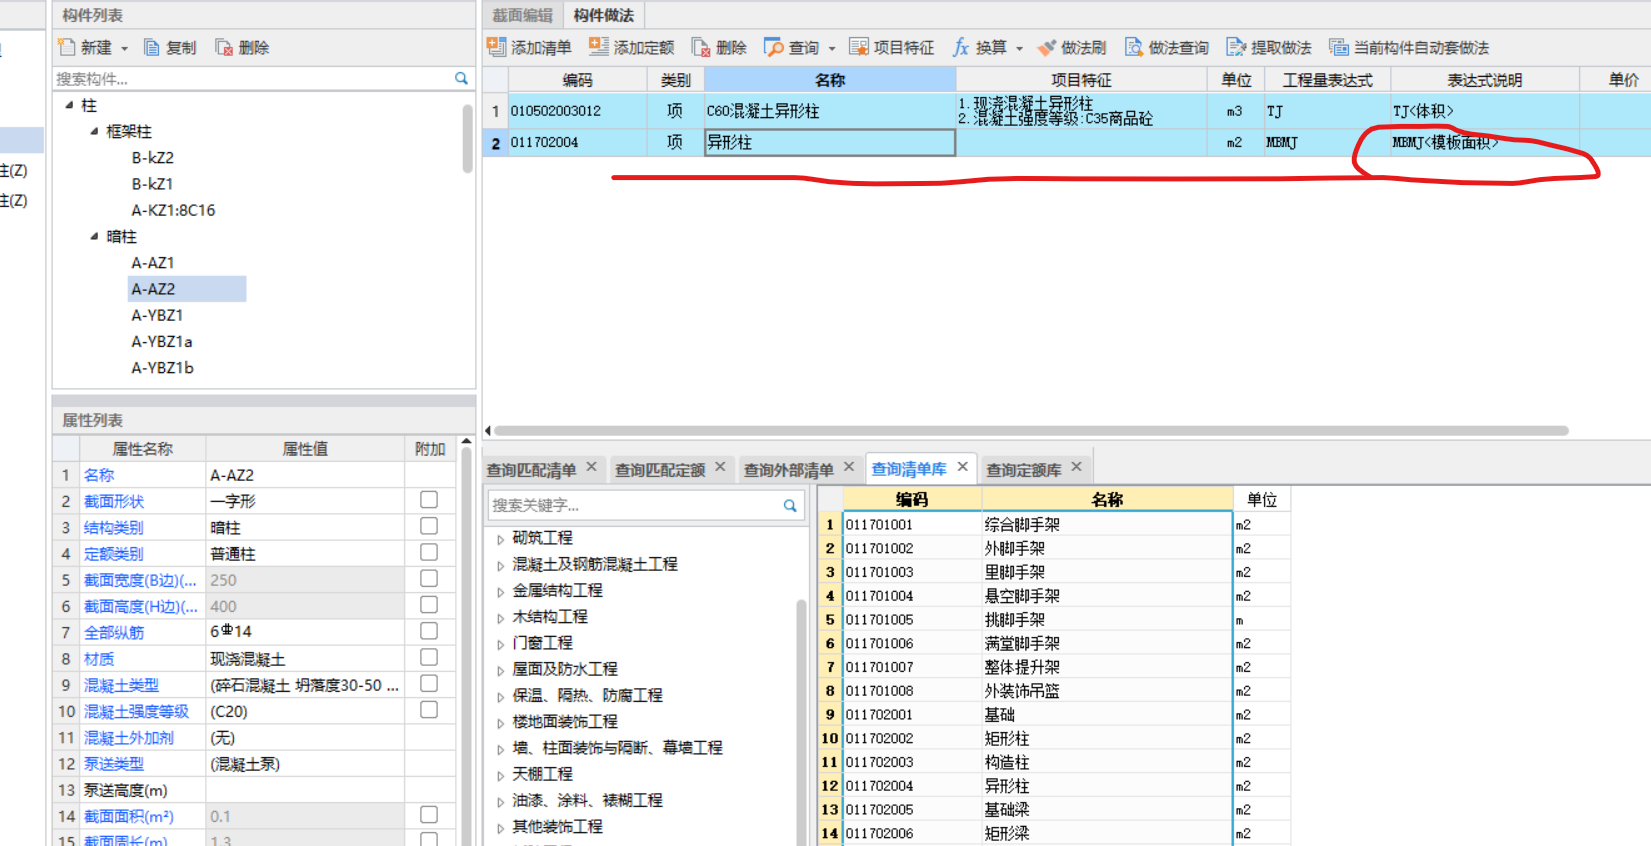The image size is (1651, 846).
Task: Click the 换算 fx icon
Action: 961,47
